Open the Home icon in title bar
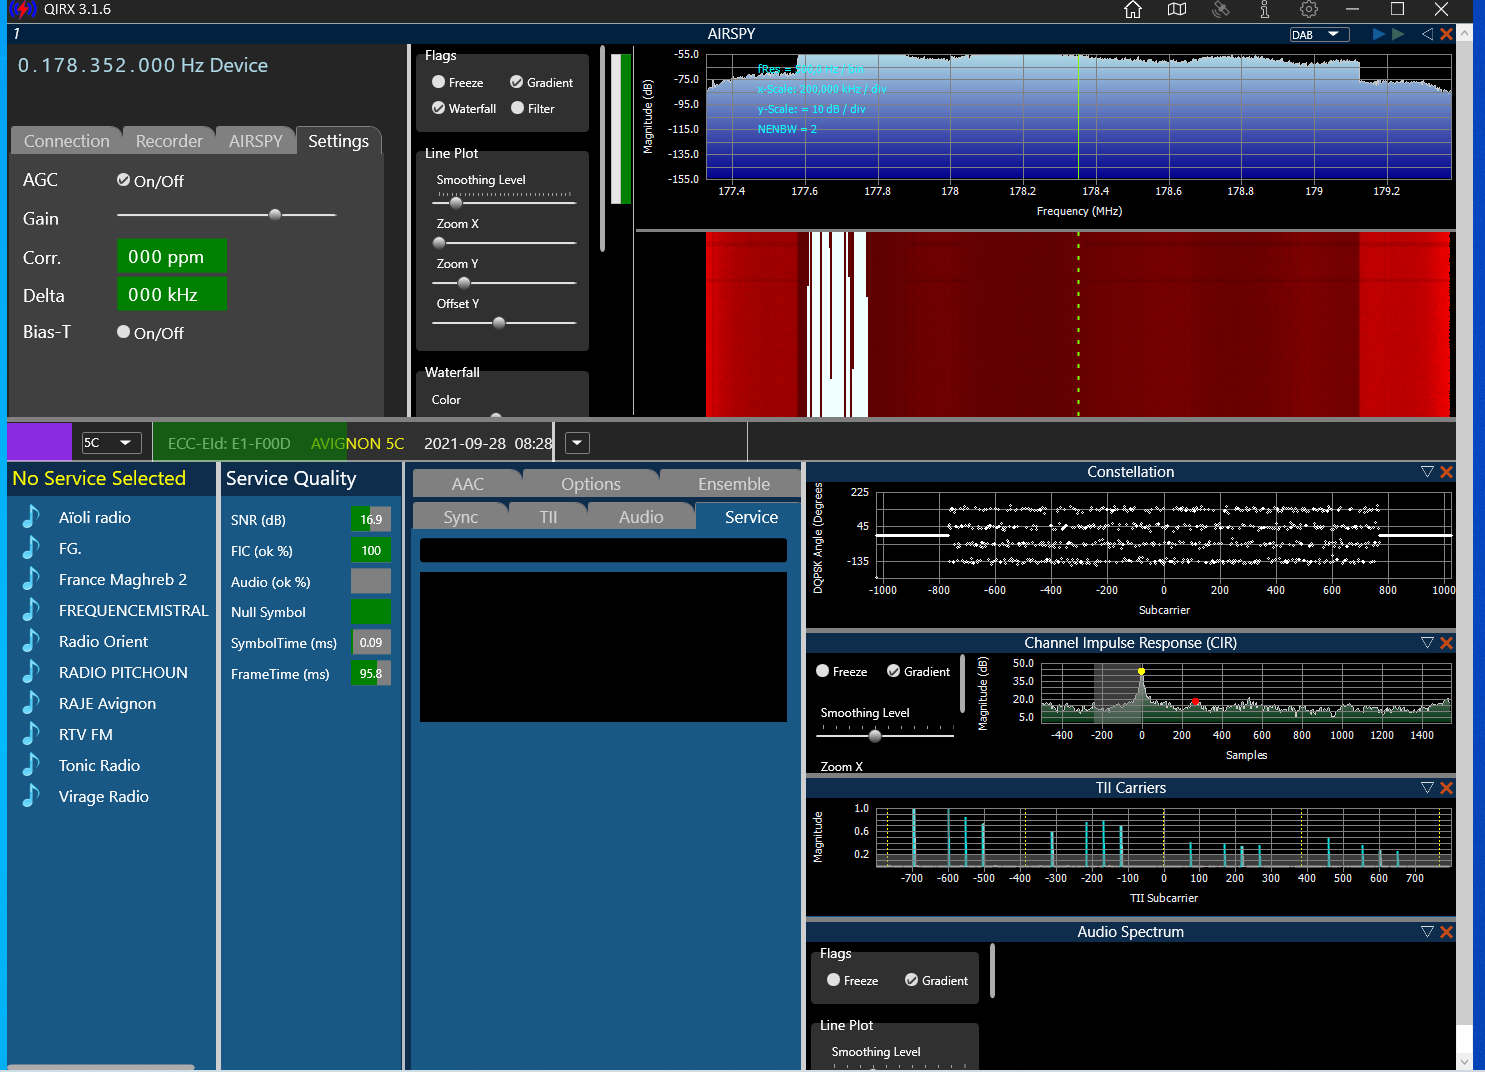The image size is (1485, 1072). 1133,10
